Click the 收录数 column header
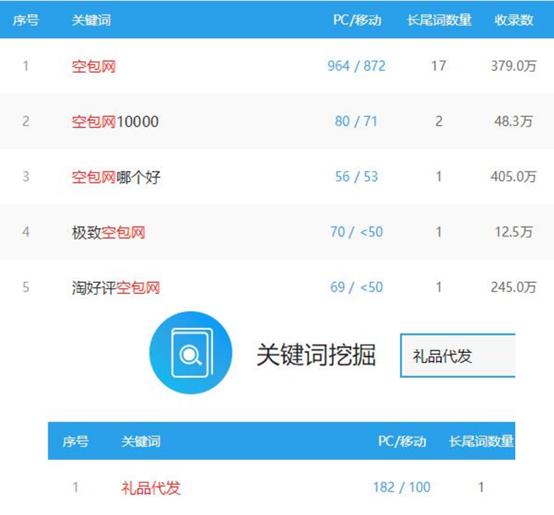This screenshot has height=515, width=554. pyautogui.click(x=514, y=20)
